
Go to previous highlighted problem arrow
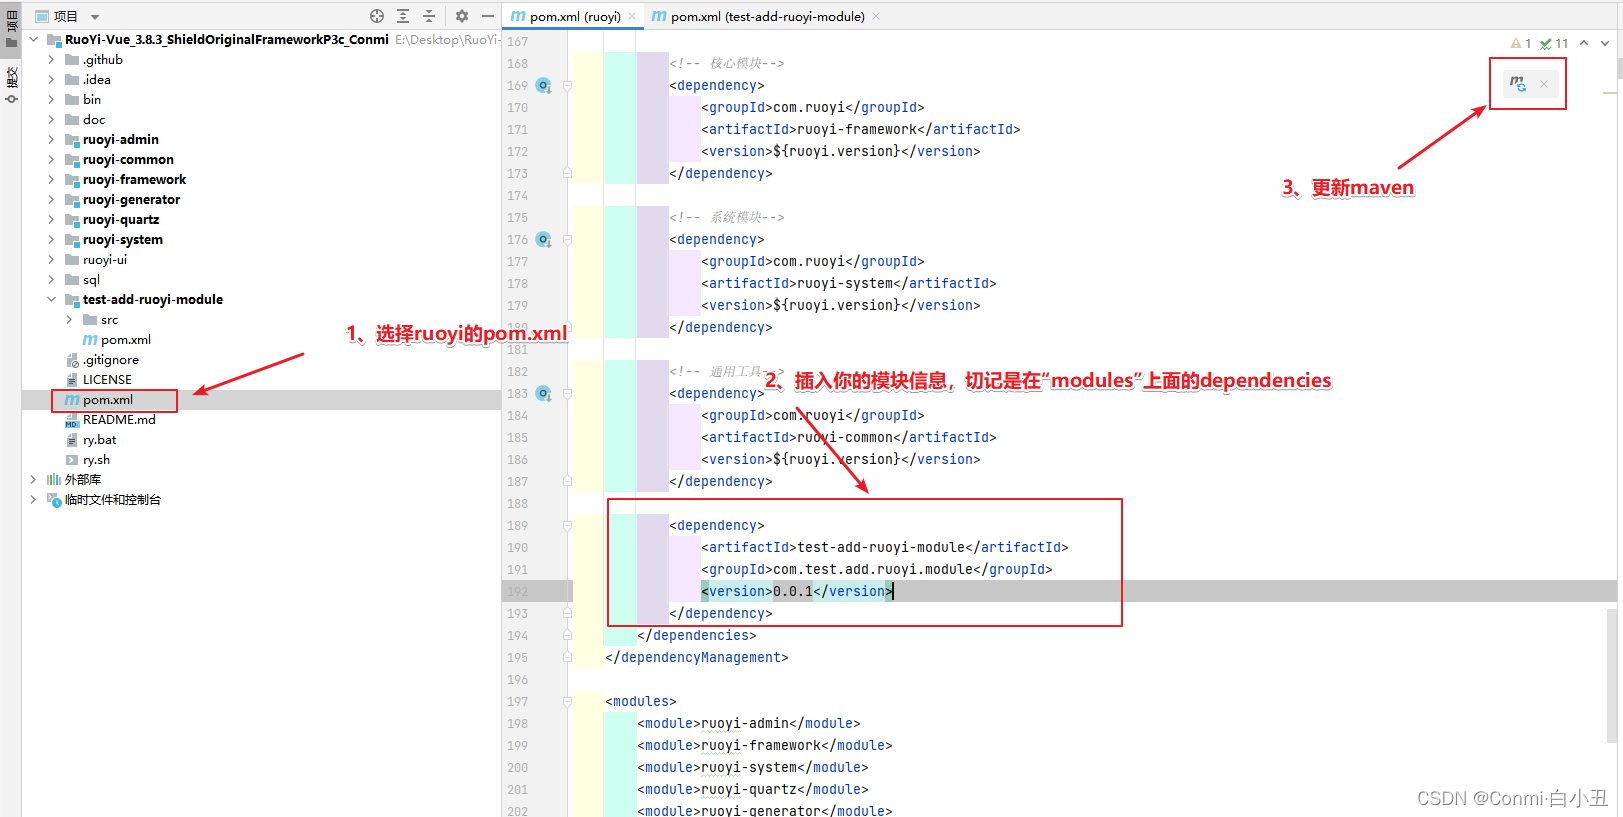click(1584, 43)
